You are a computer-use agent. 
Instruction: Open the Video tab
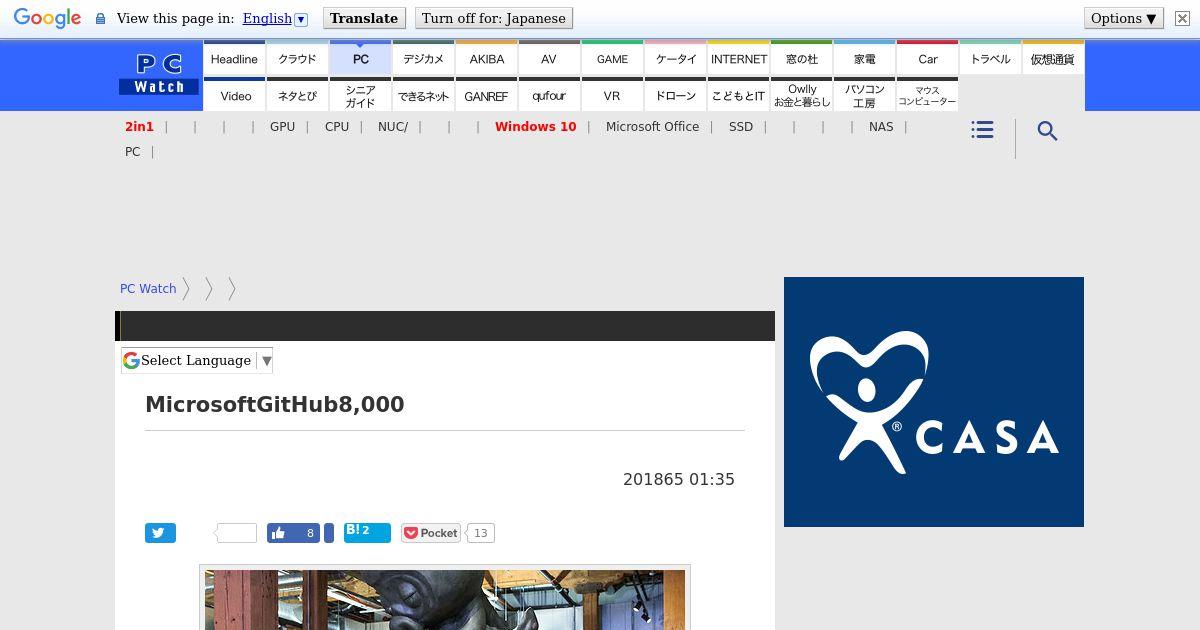pyautogui.click(x=234, y=95)
